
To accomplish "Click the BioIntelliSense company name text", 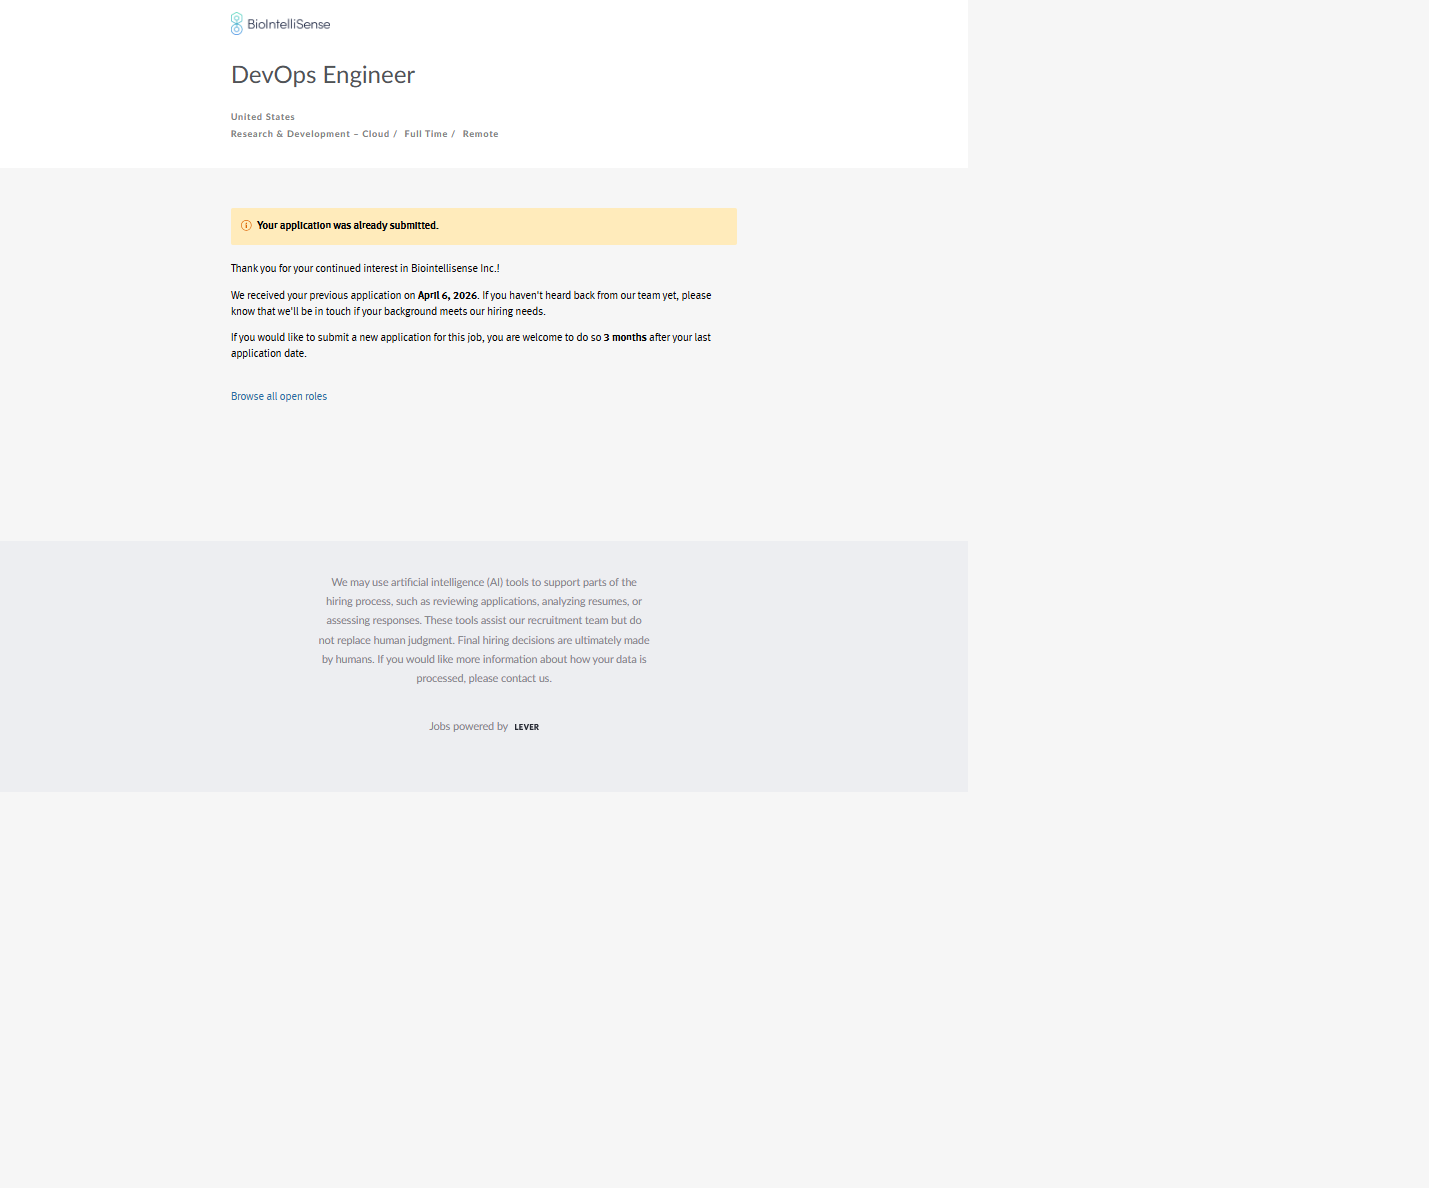I will (289, 24).
